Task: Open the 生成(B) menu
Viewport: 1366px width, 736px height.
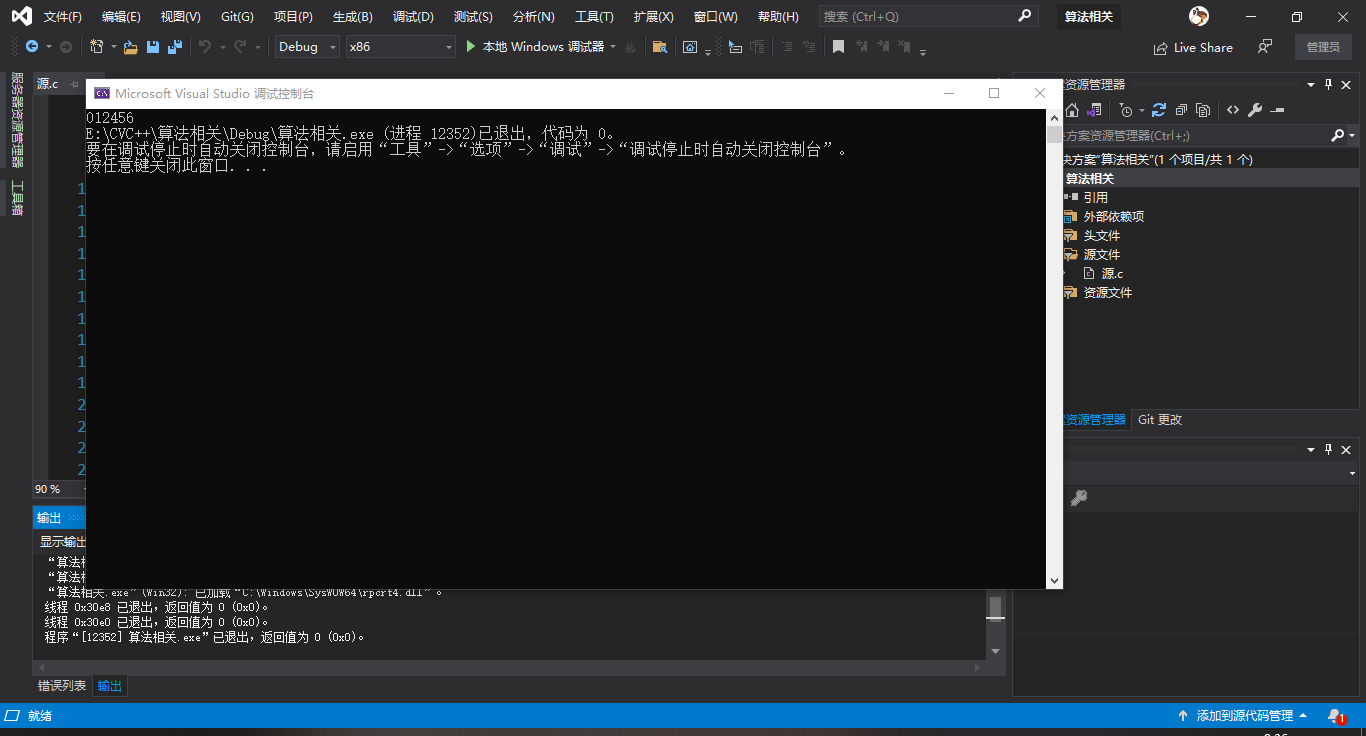Action: click(x=352, y=17)
